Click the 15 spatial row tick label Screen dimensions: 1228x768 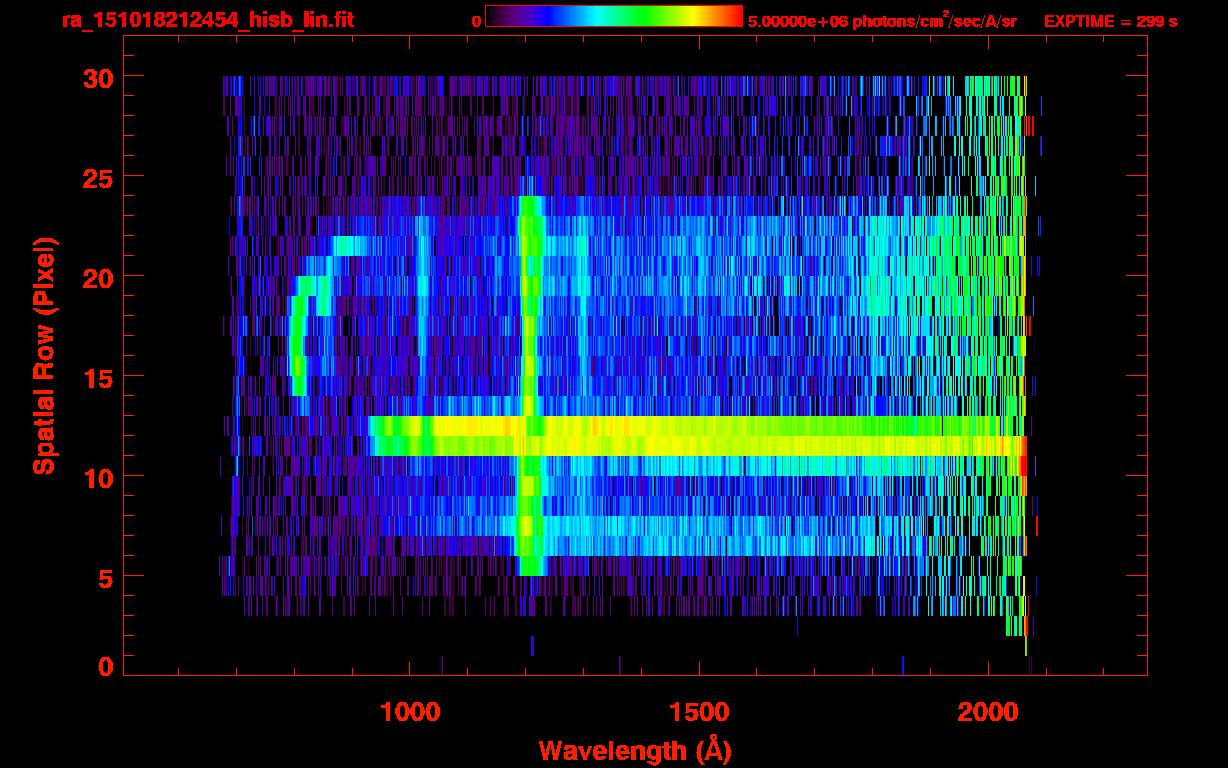(x=98, y=377)
